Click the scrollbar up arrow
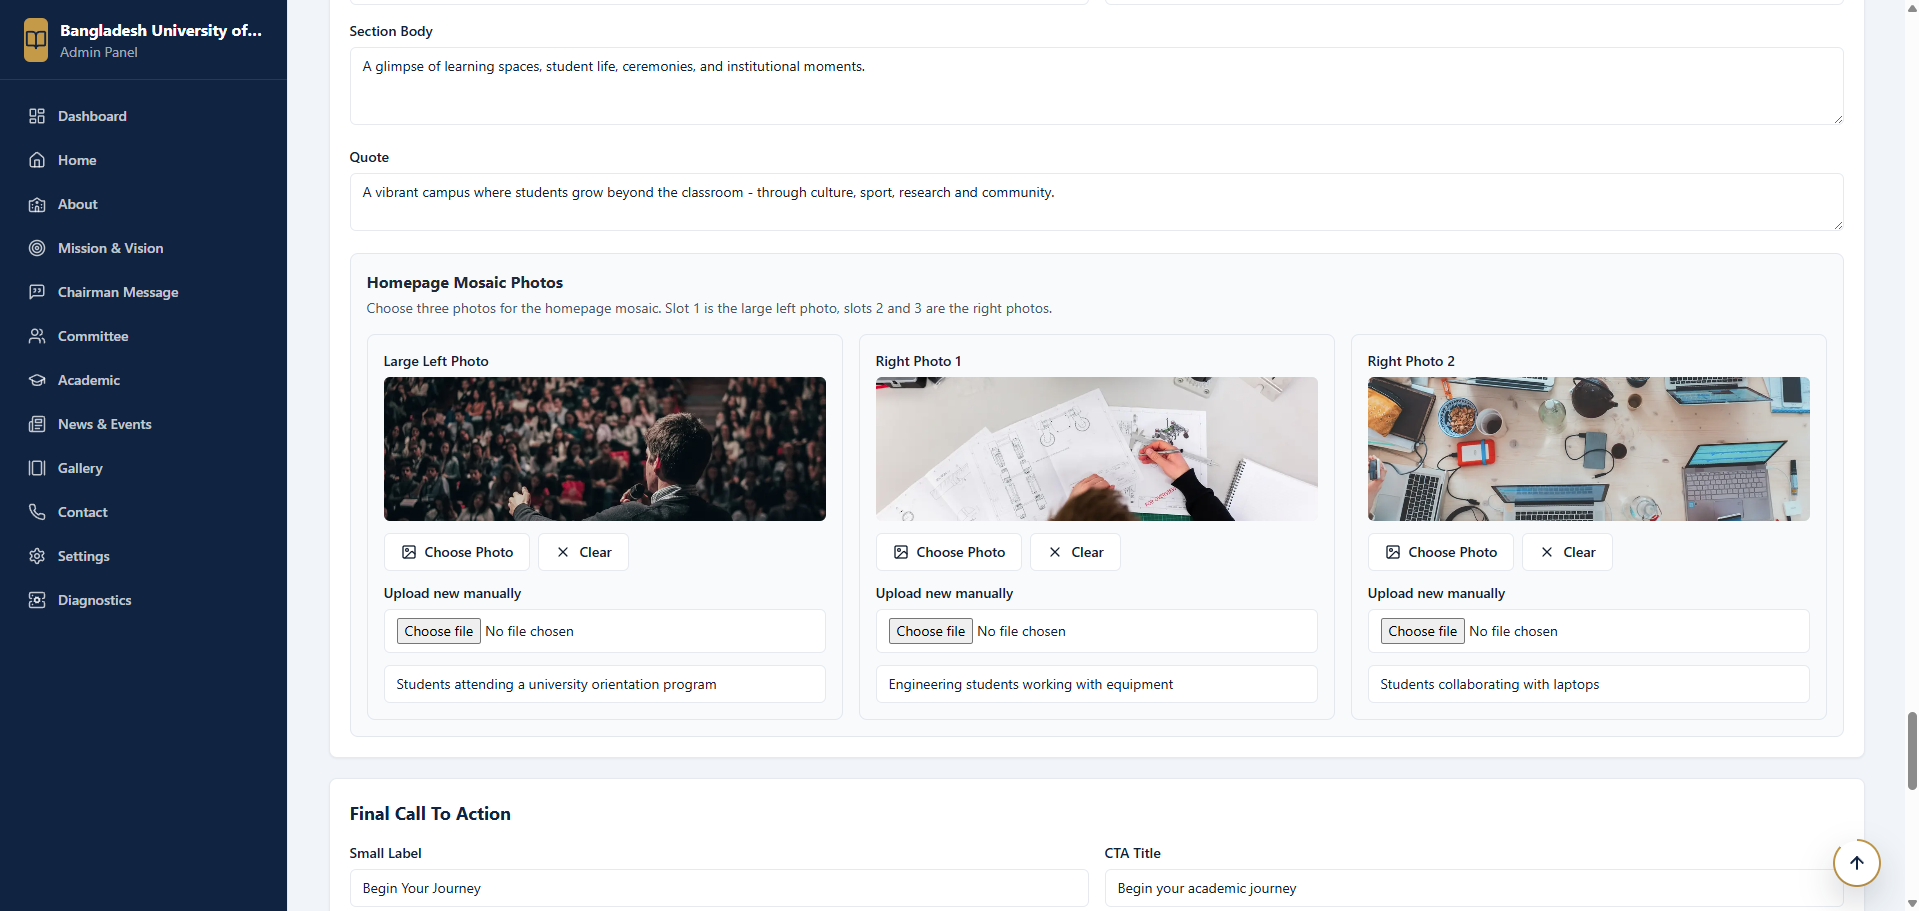This screenshot has width=1919, height=911. [x=1912, y=7]
